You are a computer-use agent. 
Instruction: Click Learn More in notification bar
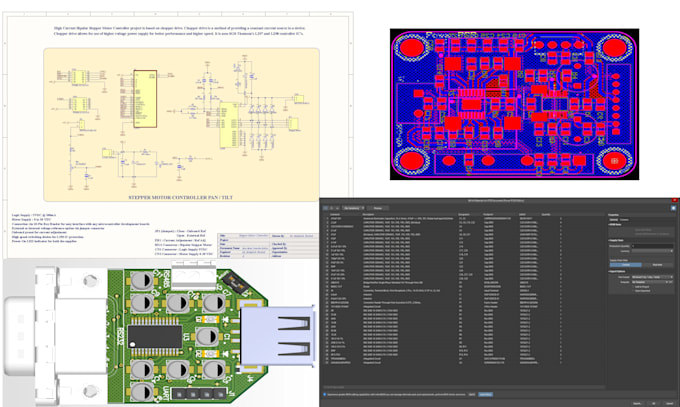(x=486, y=394)
